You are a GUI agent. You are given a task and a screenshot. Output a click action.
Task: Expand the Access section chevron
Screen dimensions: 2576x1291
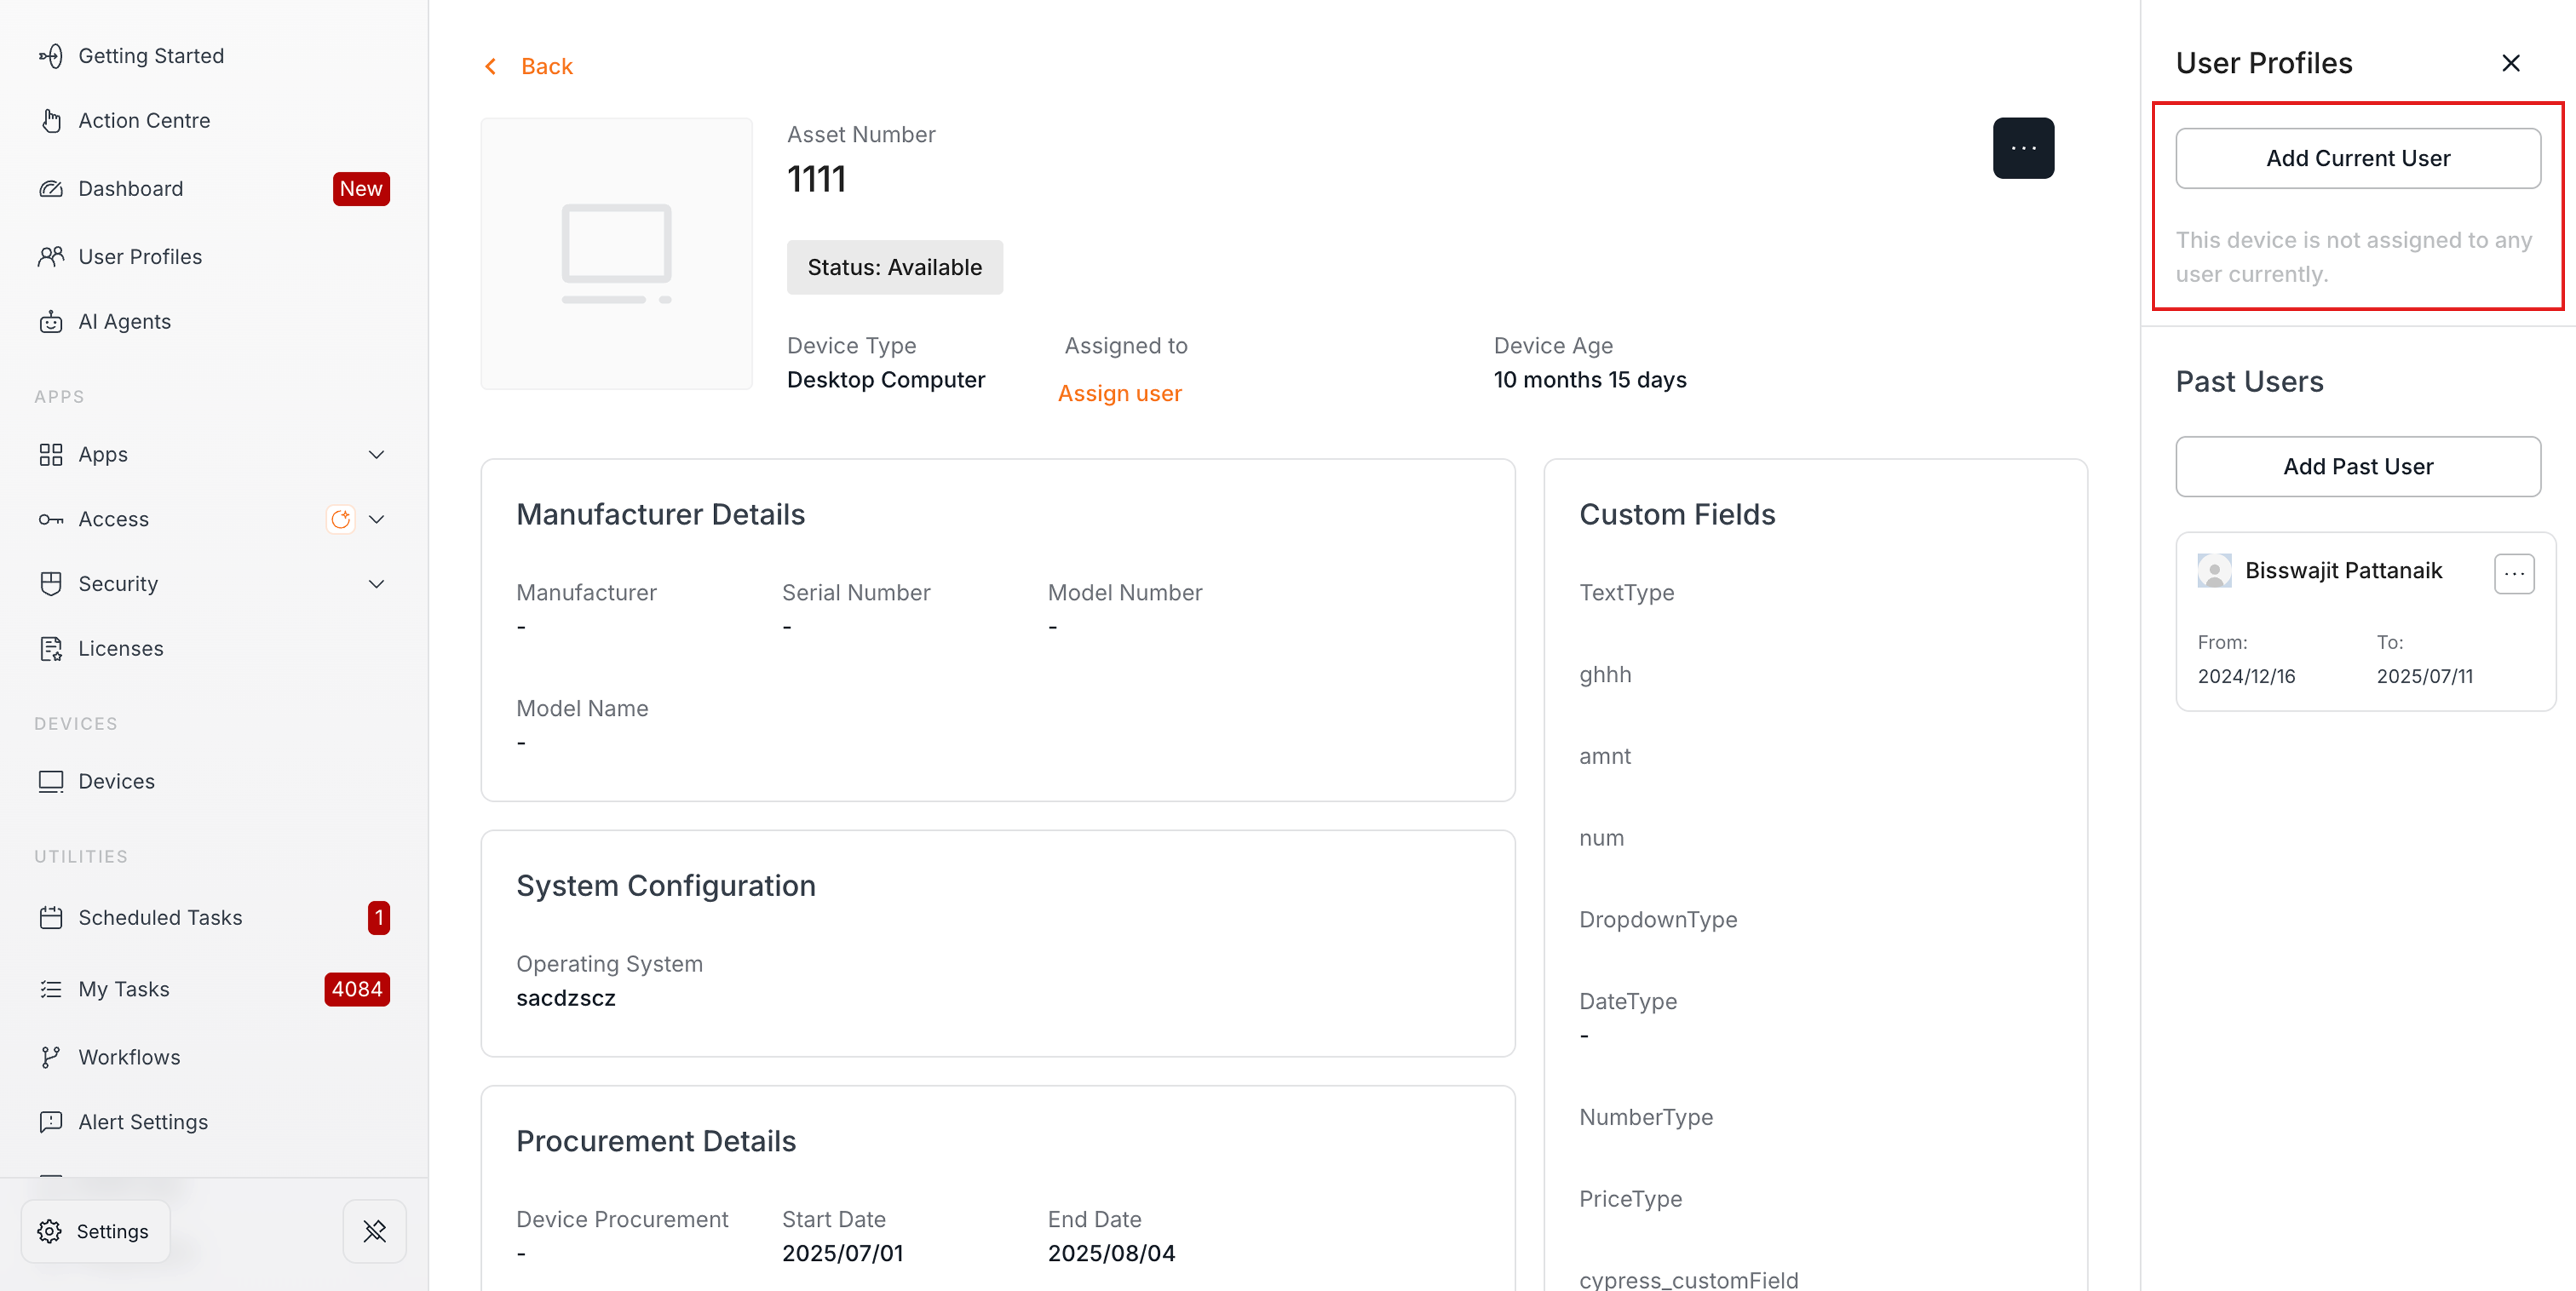(377, 519)
